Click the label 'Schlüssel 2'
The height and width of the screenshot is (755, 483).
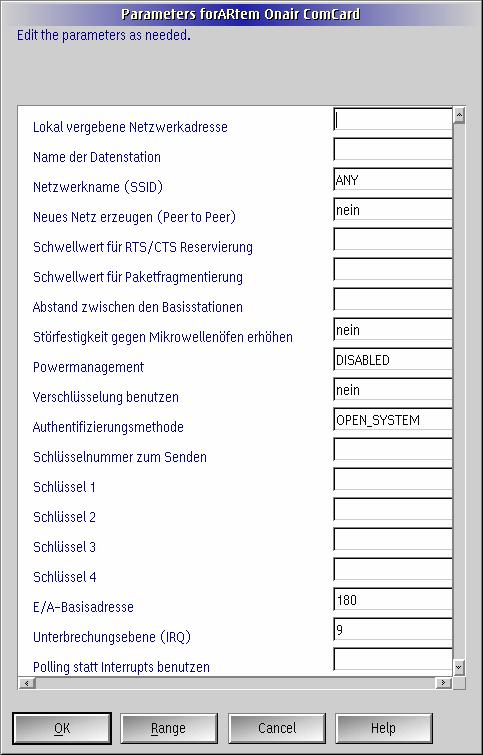coord(64,517)
